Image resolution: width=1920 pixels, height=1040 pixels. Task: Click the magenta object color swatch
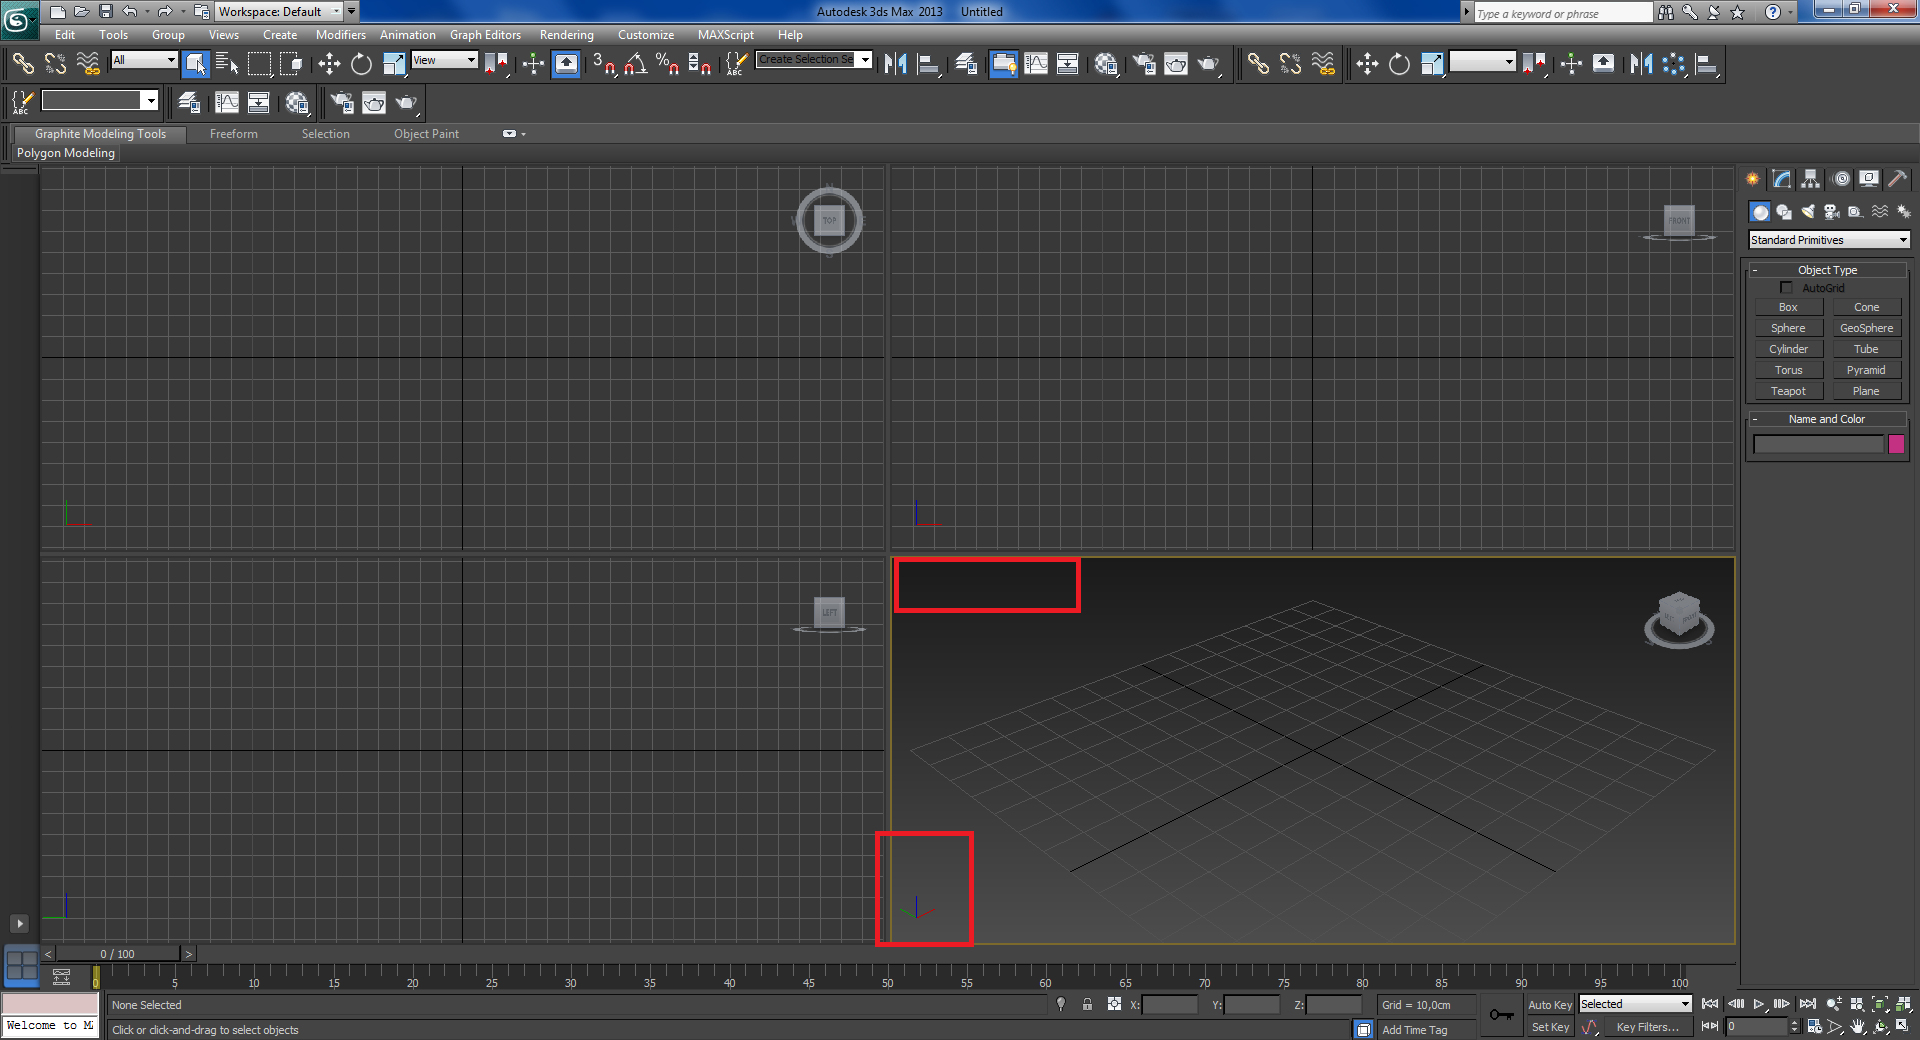click(x=1896, y=445)
